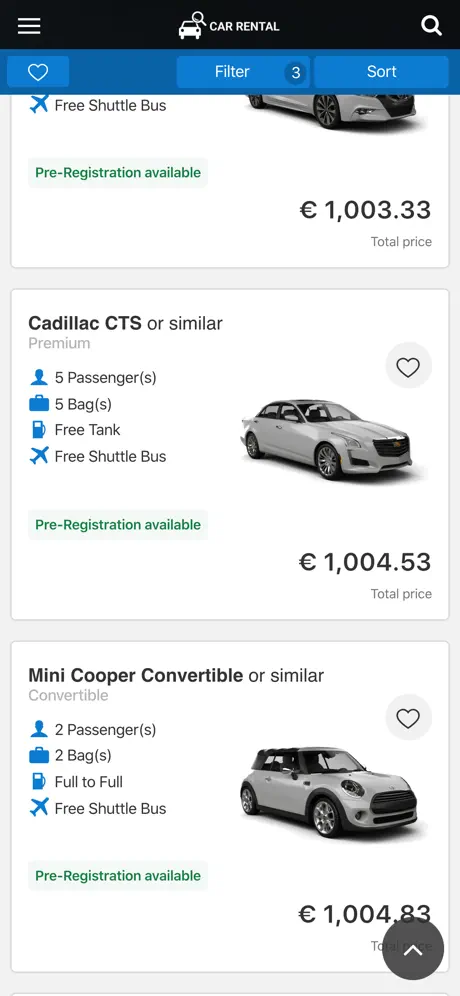
Task: Click the filter count badge showing 3
Action: pos(295,73)
